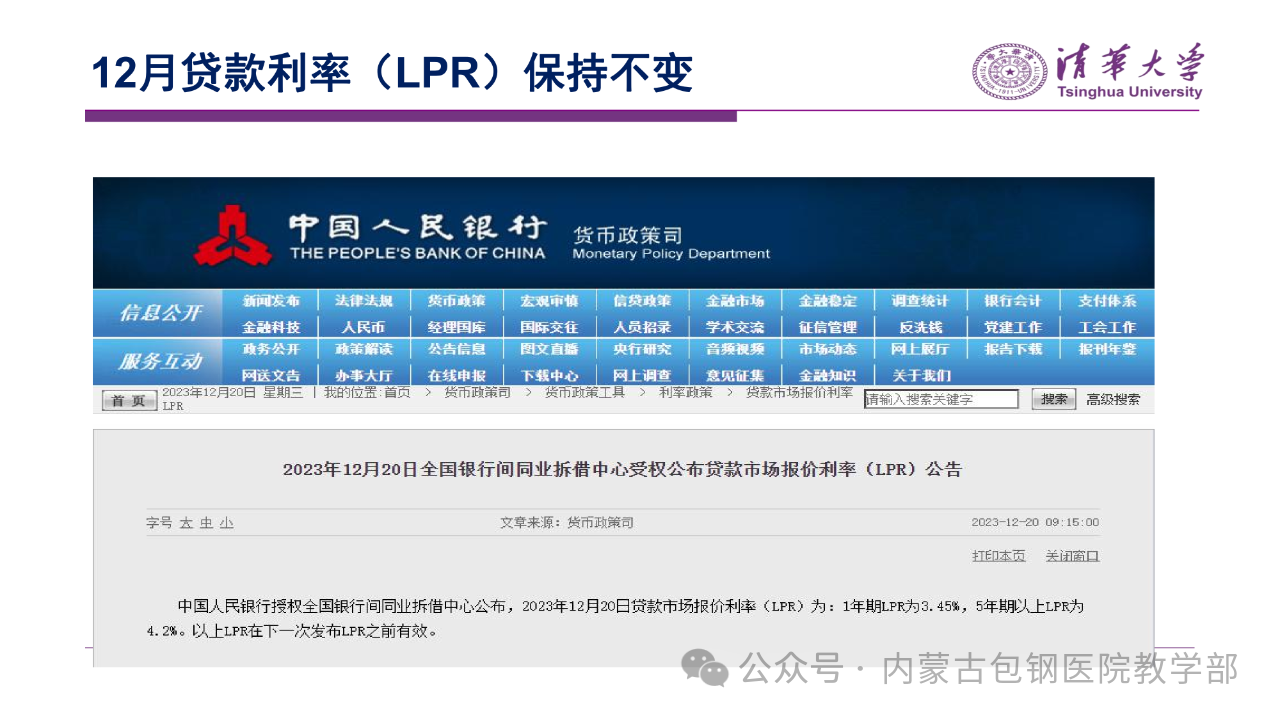This screenshot has height=720, width=1280.
Task: Click the 信息公开 section header
Action: click(160, 313)
